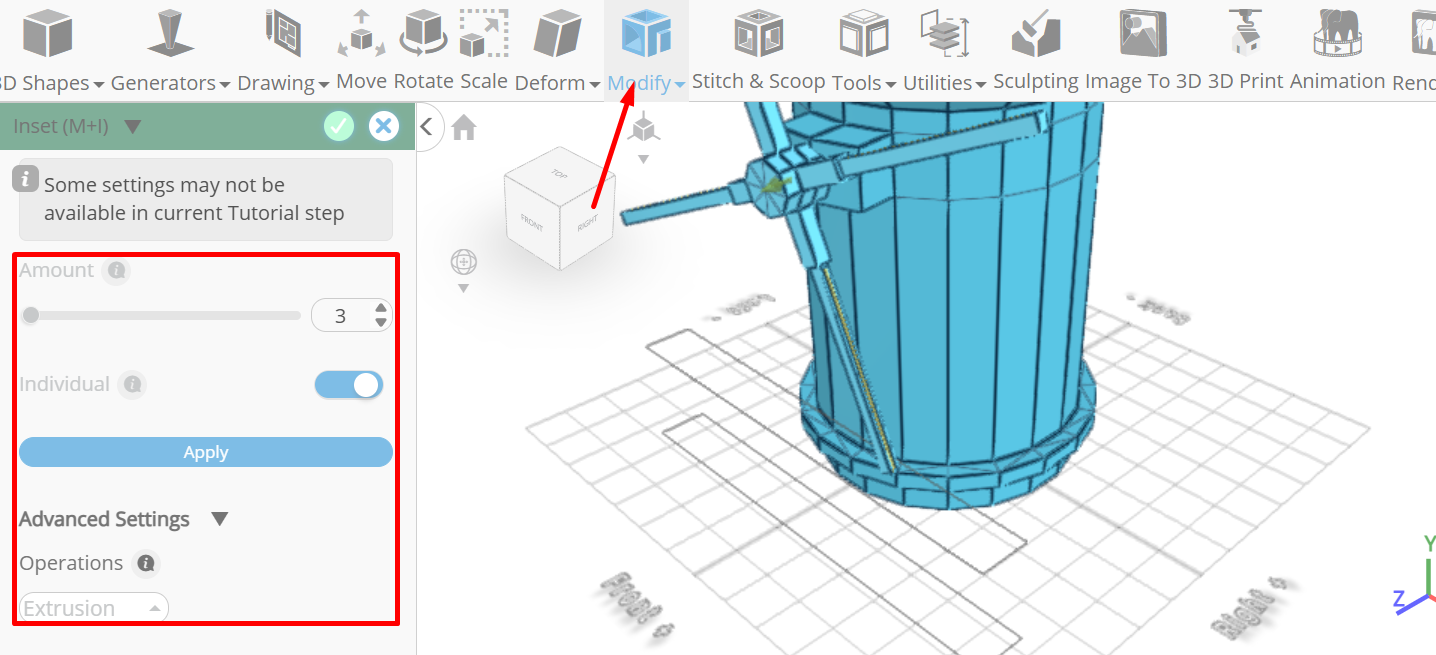Select the Sculpting tool
Screen dimensions: 1436x655
1036,50
